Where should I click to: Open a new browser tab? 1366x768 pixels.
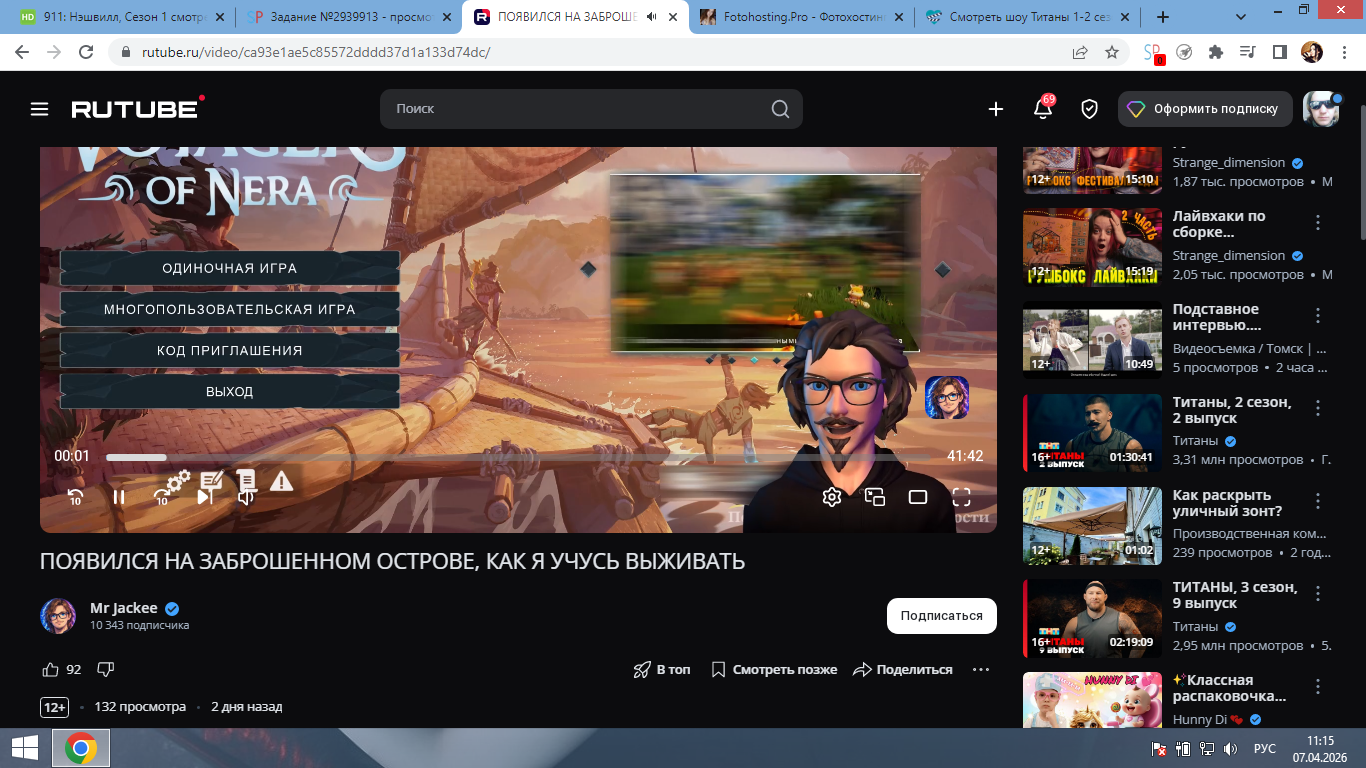(x=1163, y=17)
